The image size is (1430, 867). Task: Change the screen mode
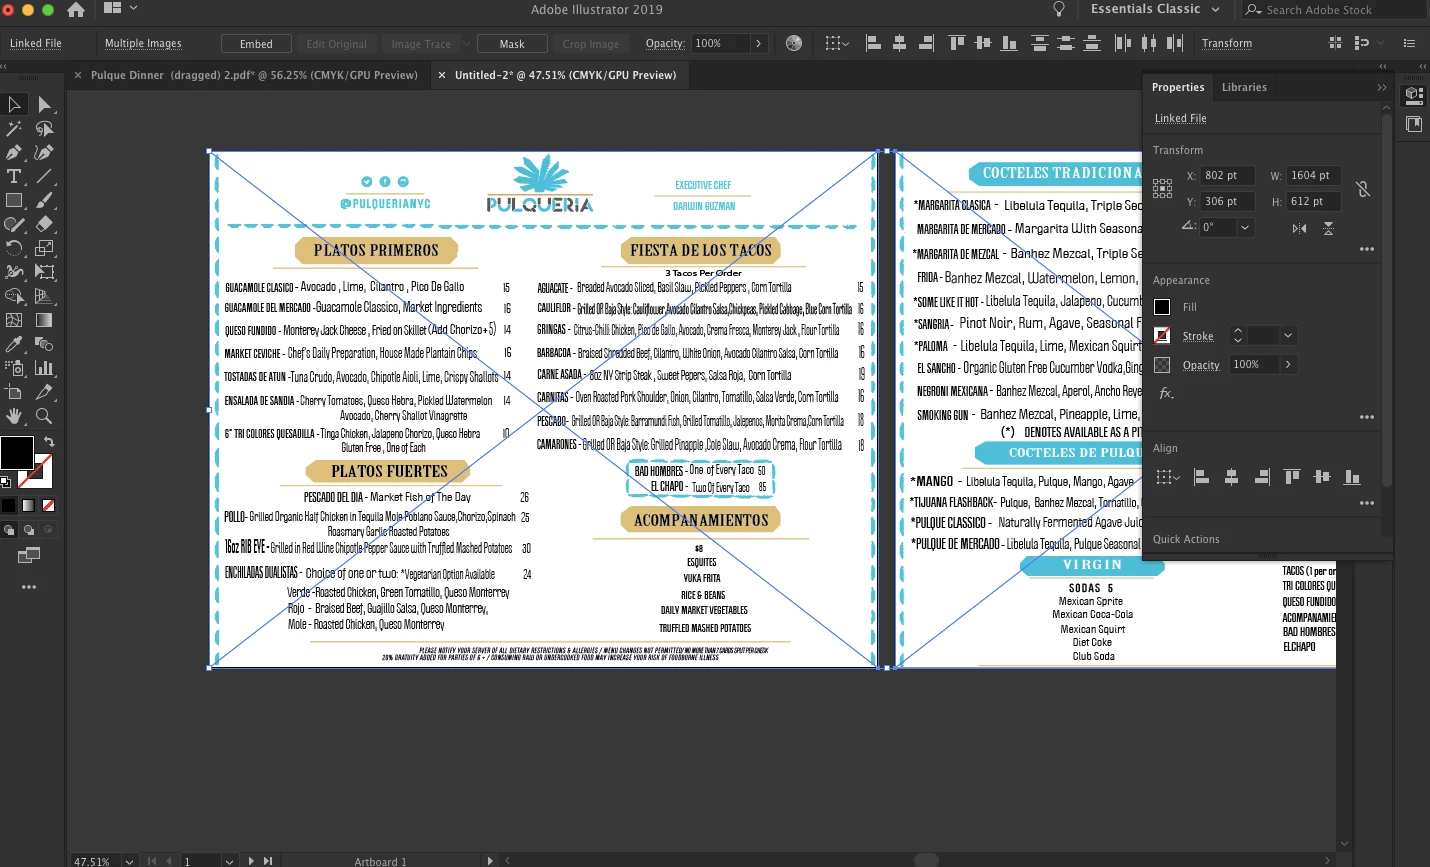(x=28, y=556)
